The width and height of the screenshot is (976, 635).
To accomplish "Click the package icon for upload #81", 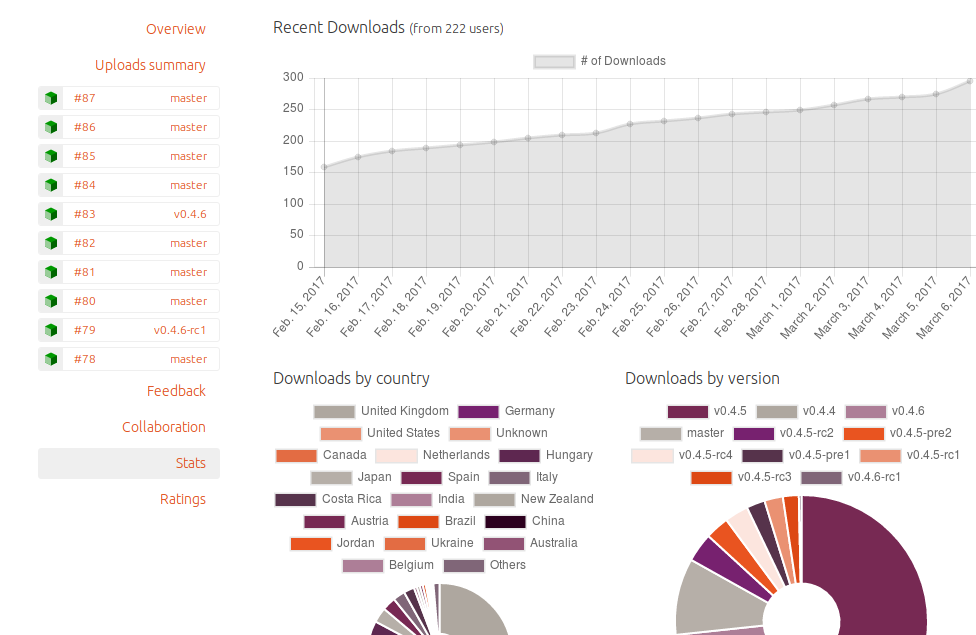I will [51, 272].
